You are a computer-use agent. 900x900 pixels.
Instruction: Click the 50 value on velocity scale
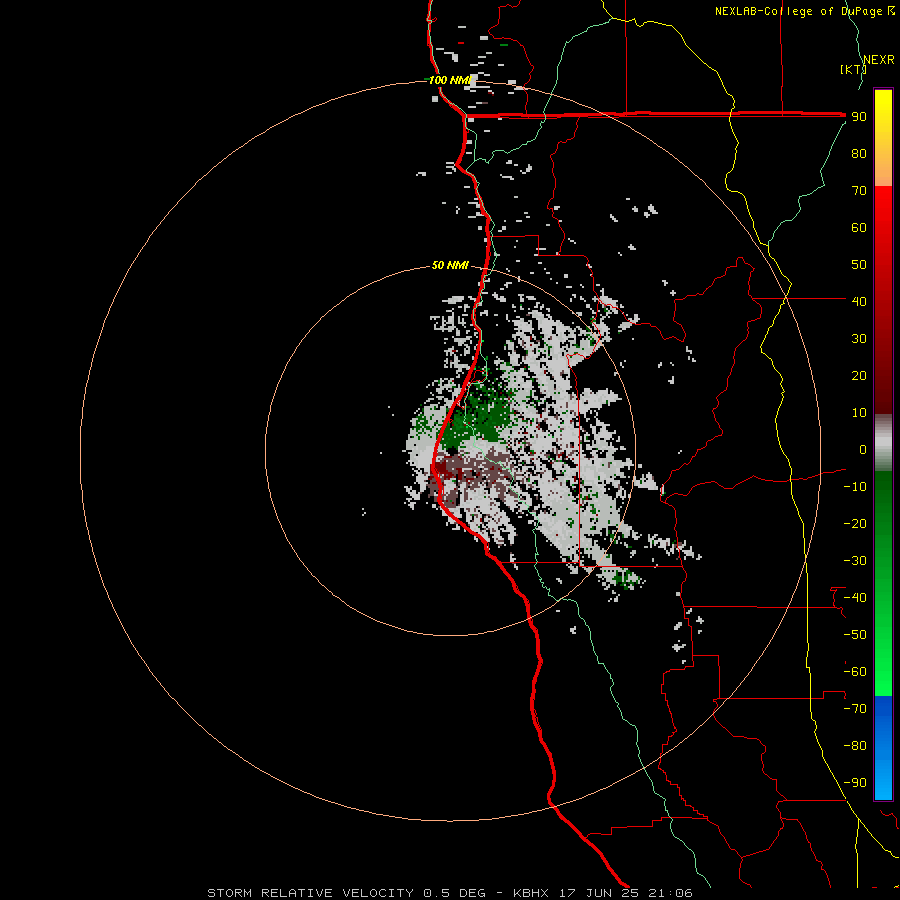pos(859,265)
